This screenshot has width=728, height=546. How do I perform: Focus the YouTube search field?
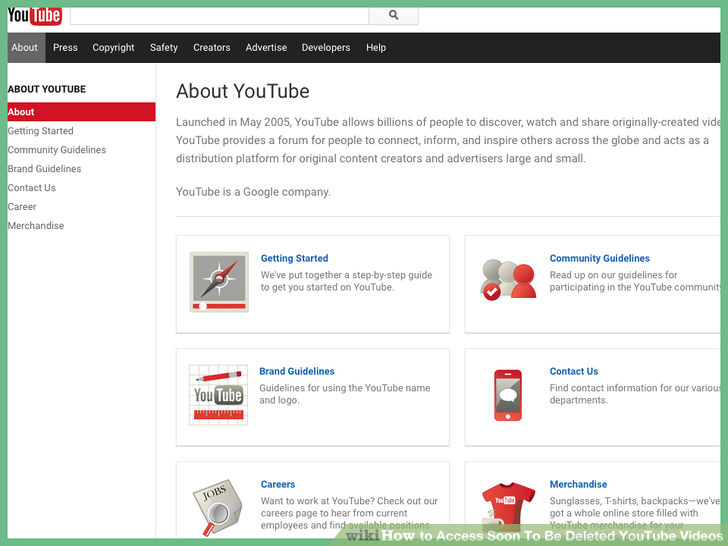tap(219, 16)
